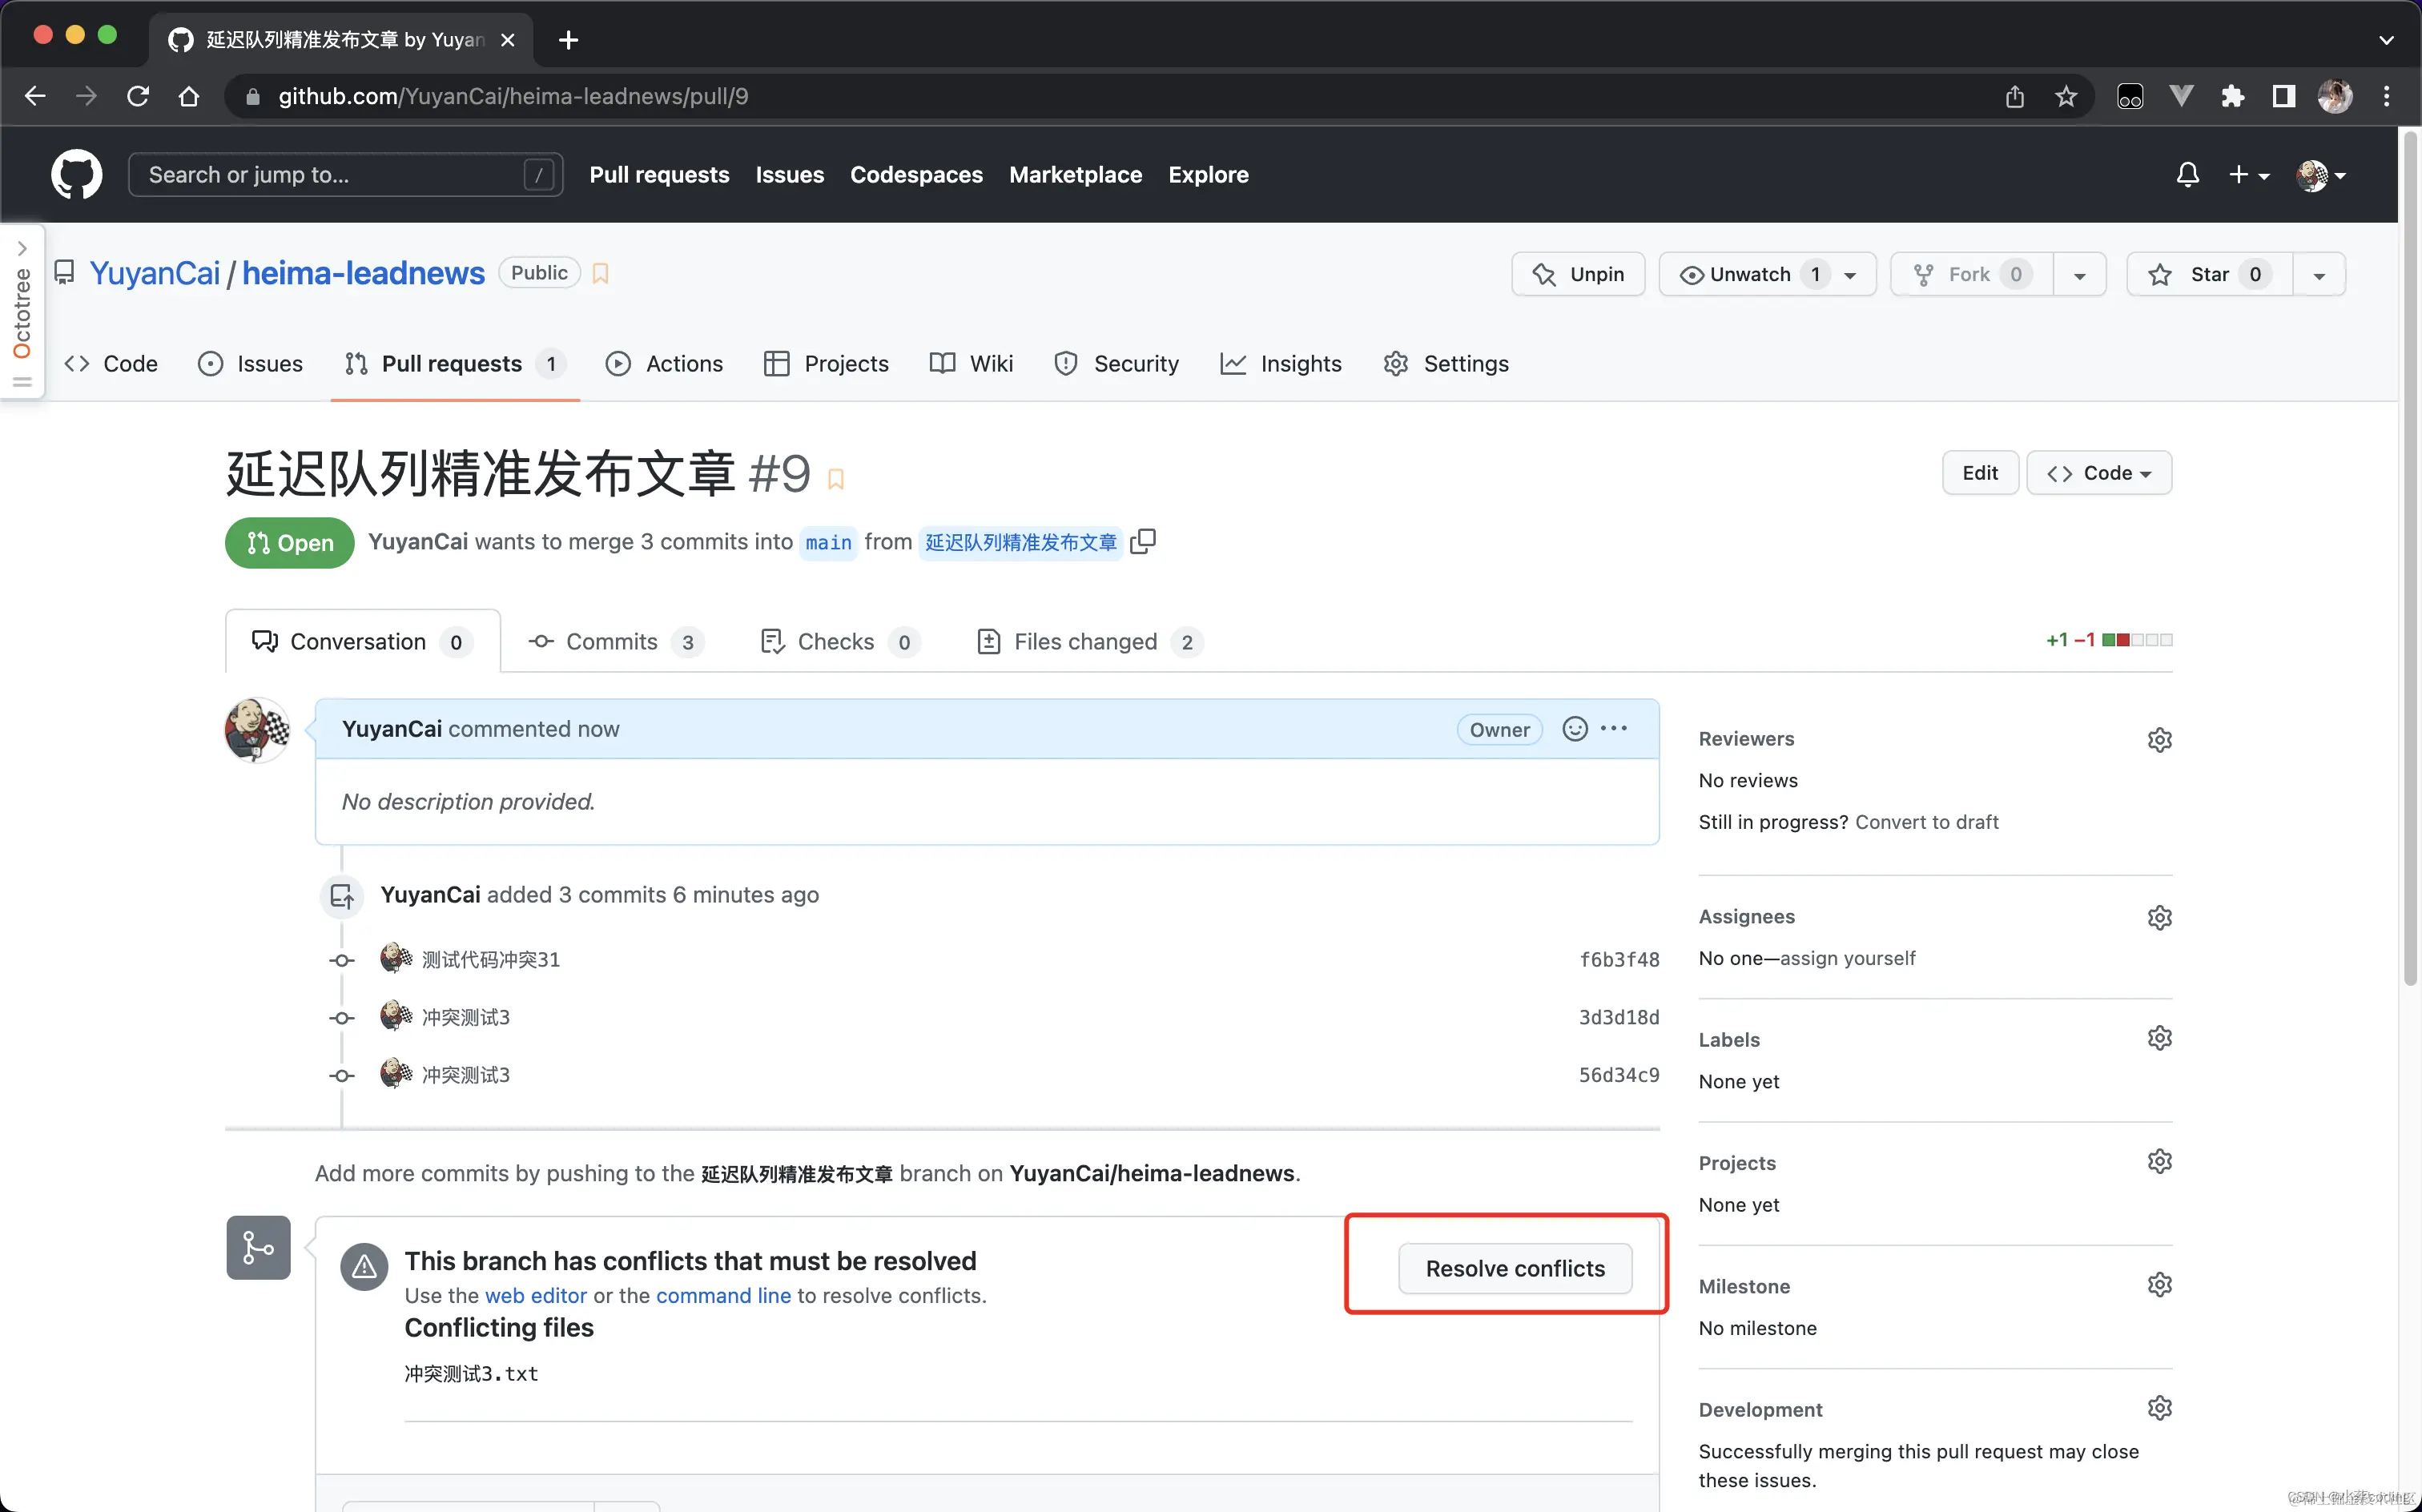2422x1512 pixels.
Task: Click the Milestone gear icon
Action: coord(2159,1285)
